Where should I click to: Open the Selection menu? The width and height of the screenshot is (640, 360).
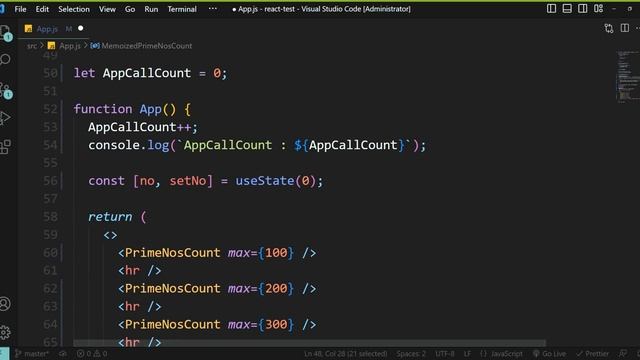pyautogui.click(x=74, y=9)
